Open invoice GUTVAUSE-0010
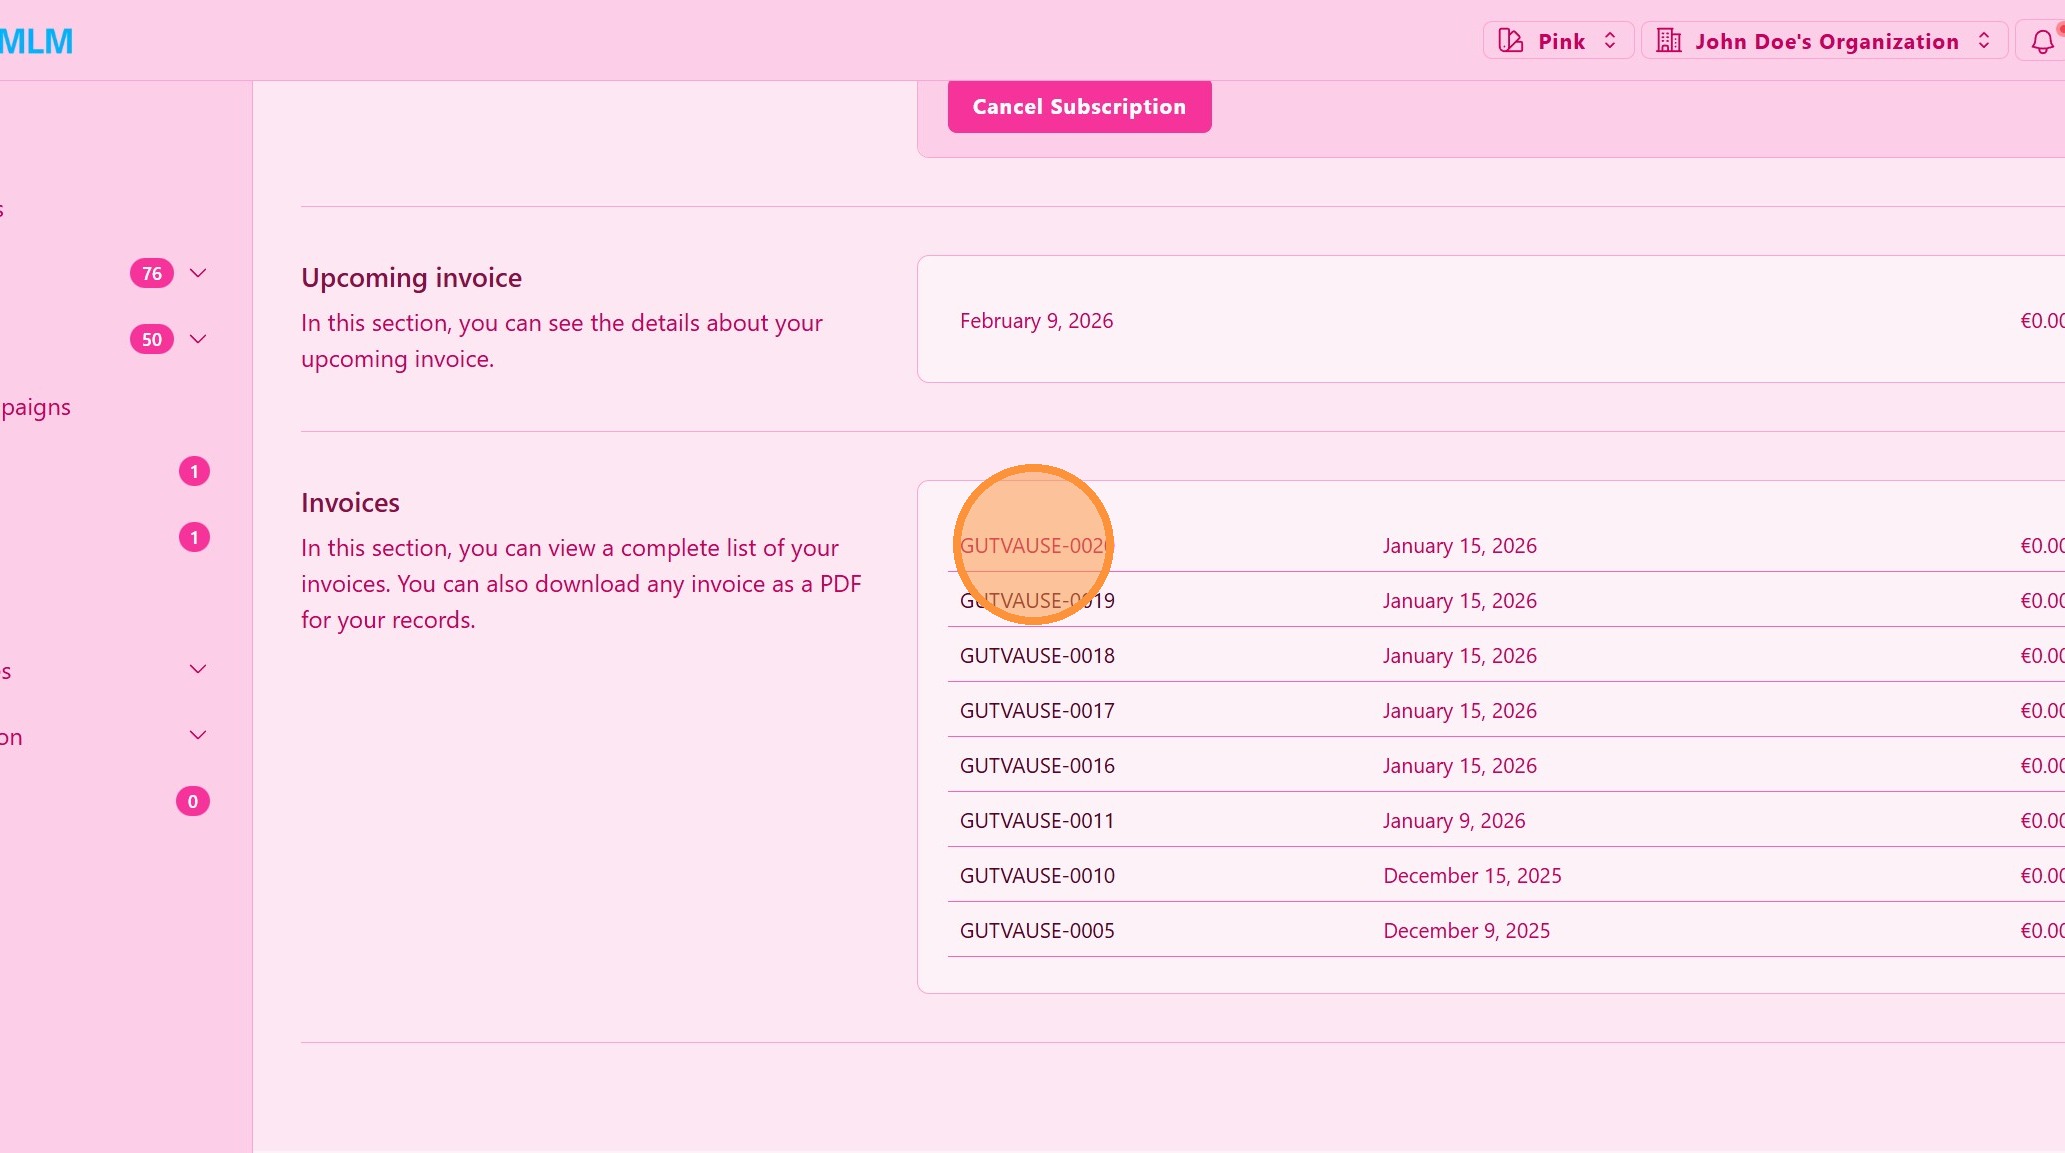 1037,876
